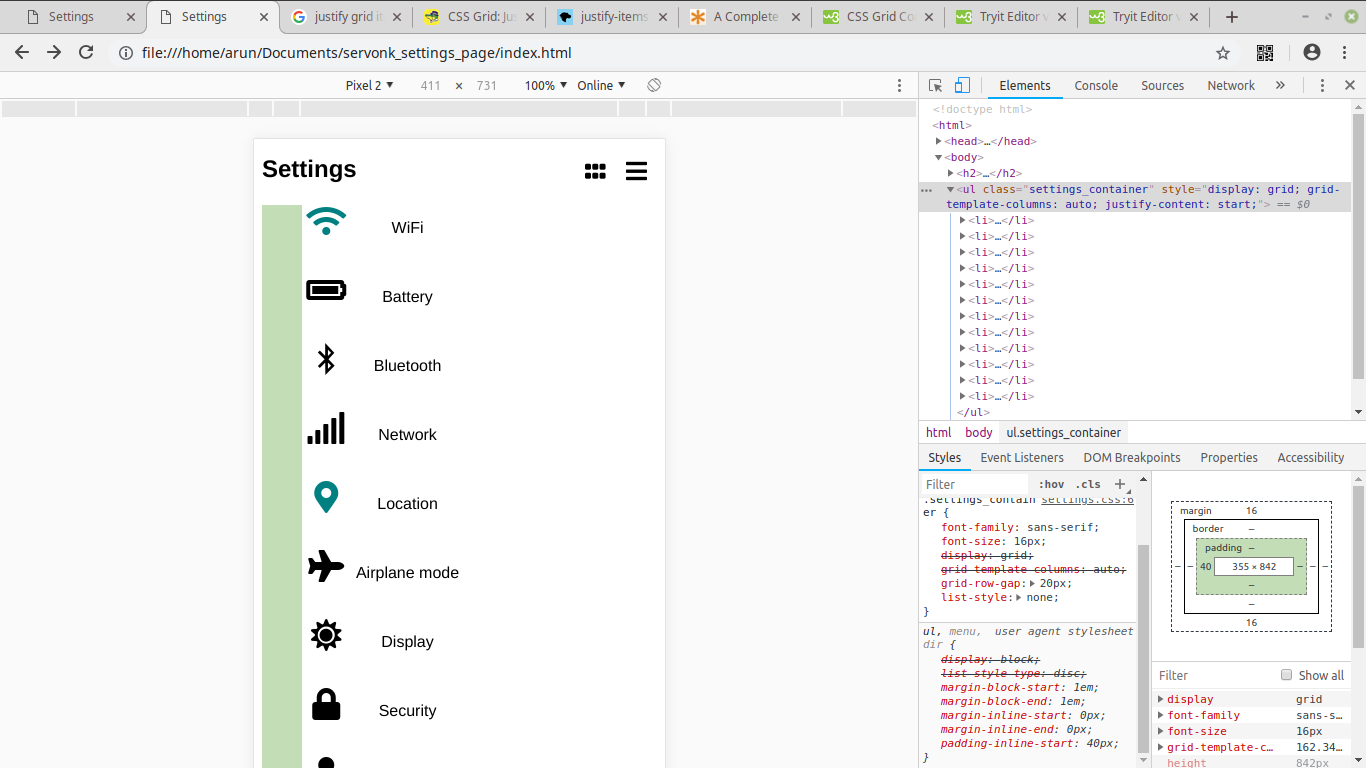The height and width of the screenshot is (768, 1366).
Task: Expand the computed display property
Action: 1161,699
